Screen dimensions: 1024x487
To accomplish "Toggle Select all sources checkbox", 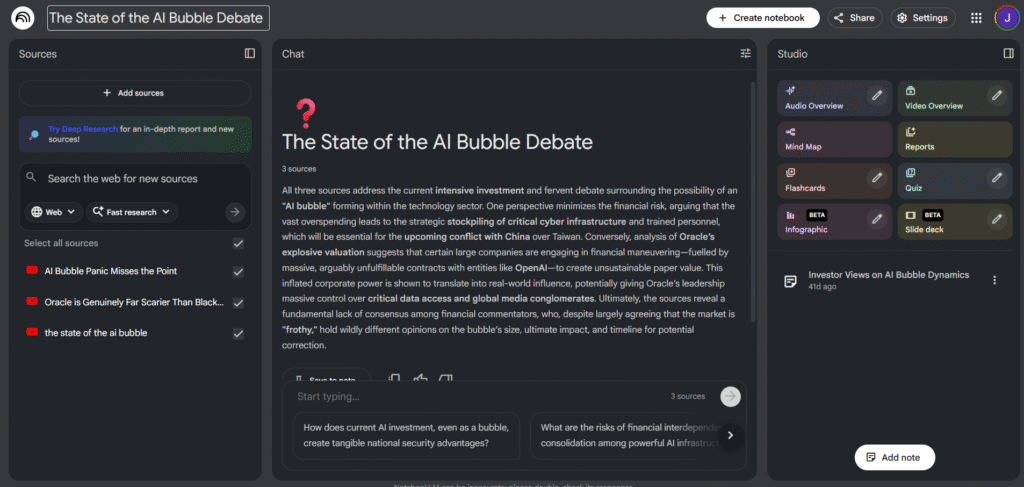I will tap(238, 243).
